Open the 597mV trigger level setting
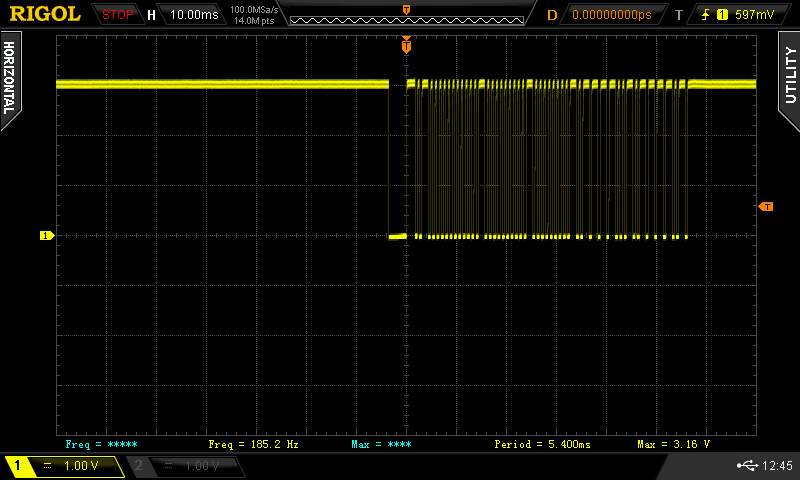 (x=754, y=15)
